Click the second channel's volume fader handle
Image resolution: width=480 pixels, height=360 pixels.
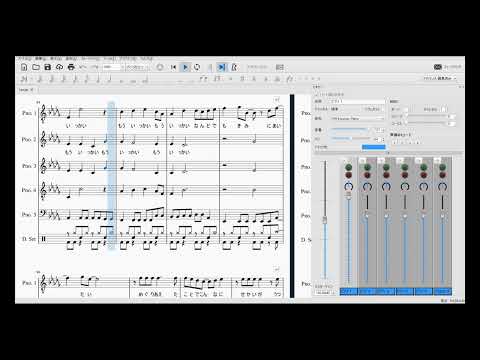(366, 216)
